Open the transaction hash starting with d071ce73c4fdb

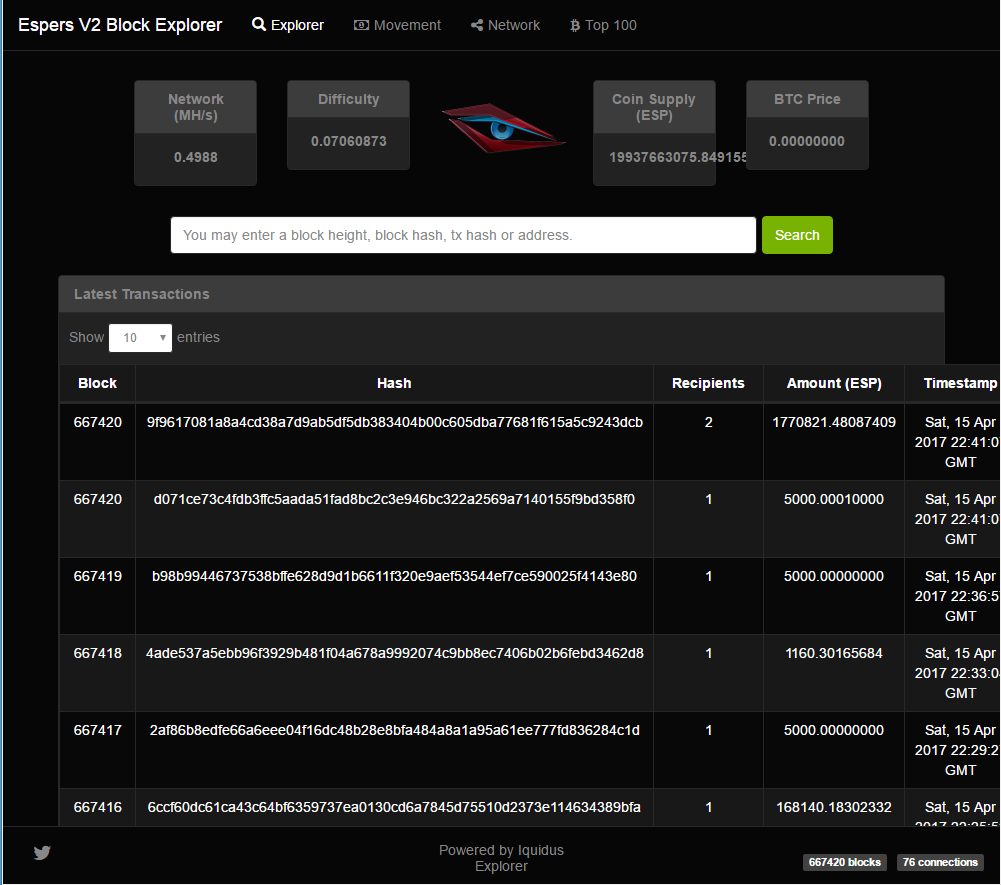pos(395,499)
